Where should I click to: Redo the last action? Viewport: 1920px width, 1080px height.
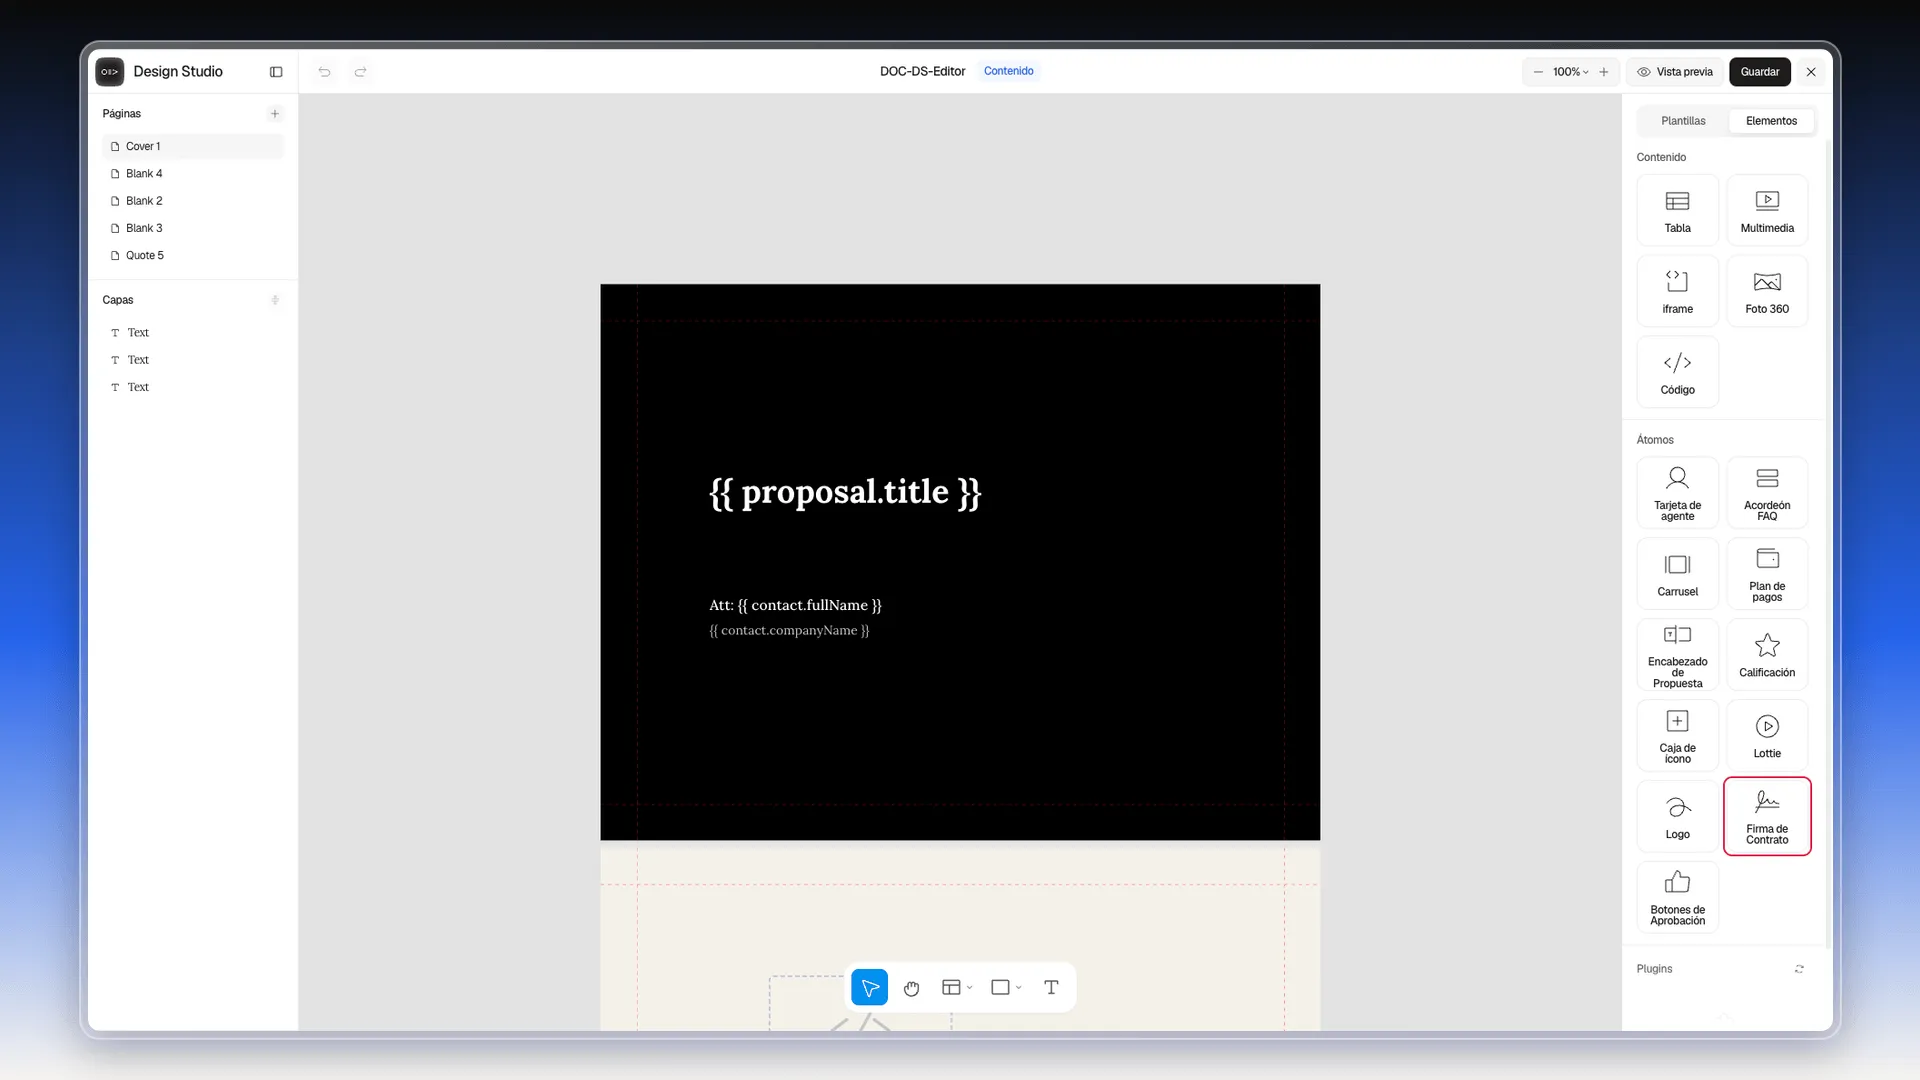(x=360, y=72)
